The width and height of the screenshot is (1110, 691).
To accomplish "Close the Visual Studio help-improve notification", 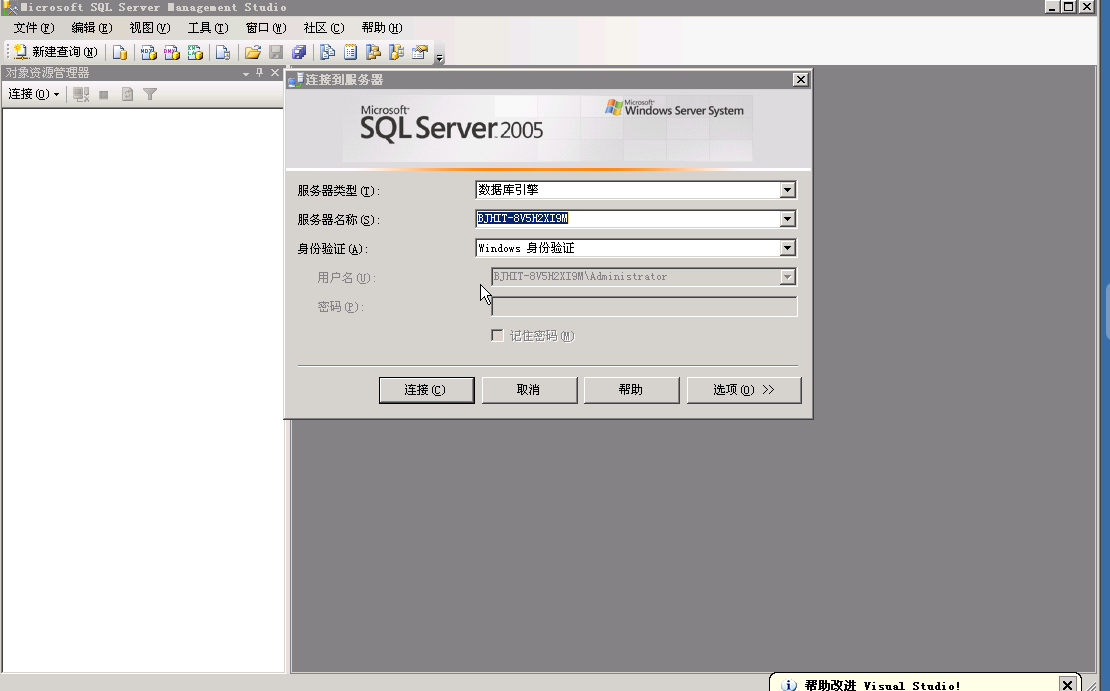I will point(1067,685).
